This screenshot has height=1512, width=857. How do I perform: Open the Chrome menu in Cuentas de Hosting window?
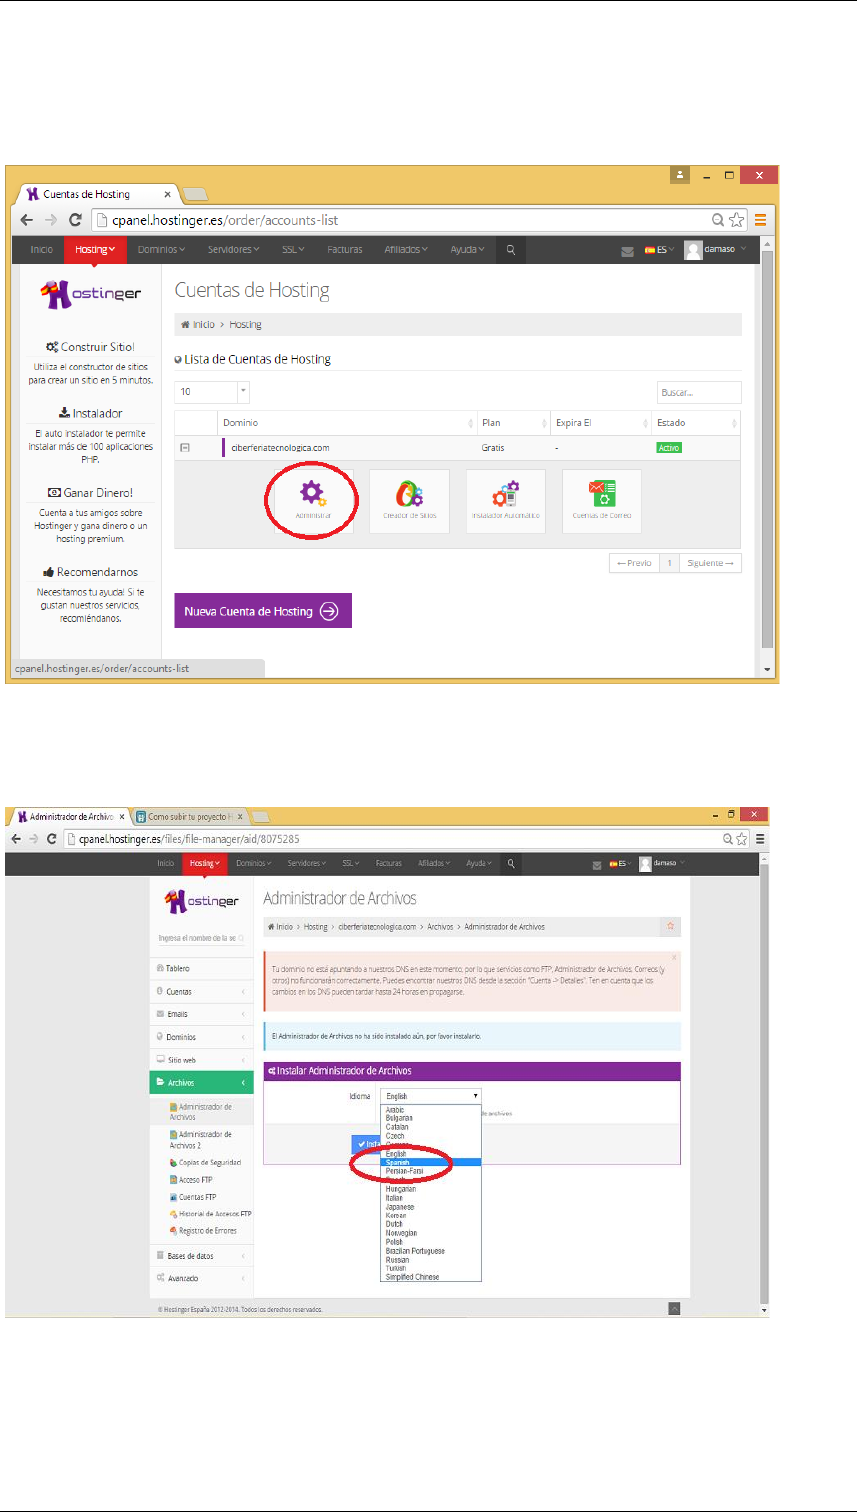(760, 220)
